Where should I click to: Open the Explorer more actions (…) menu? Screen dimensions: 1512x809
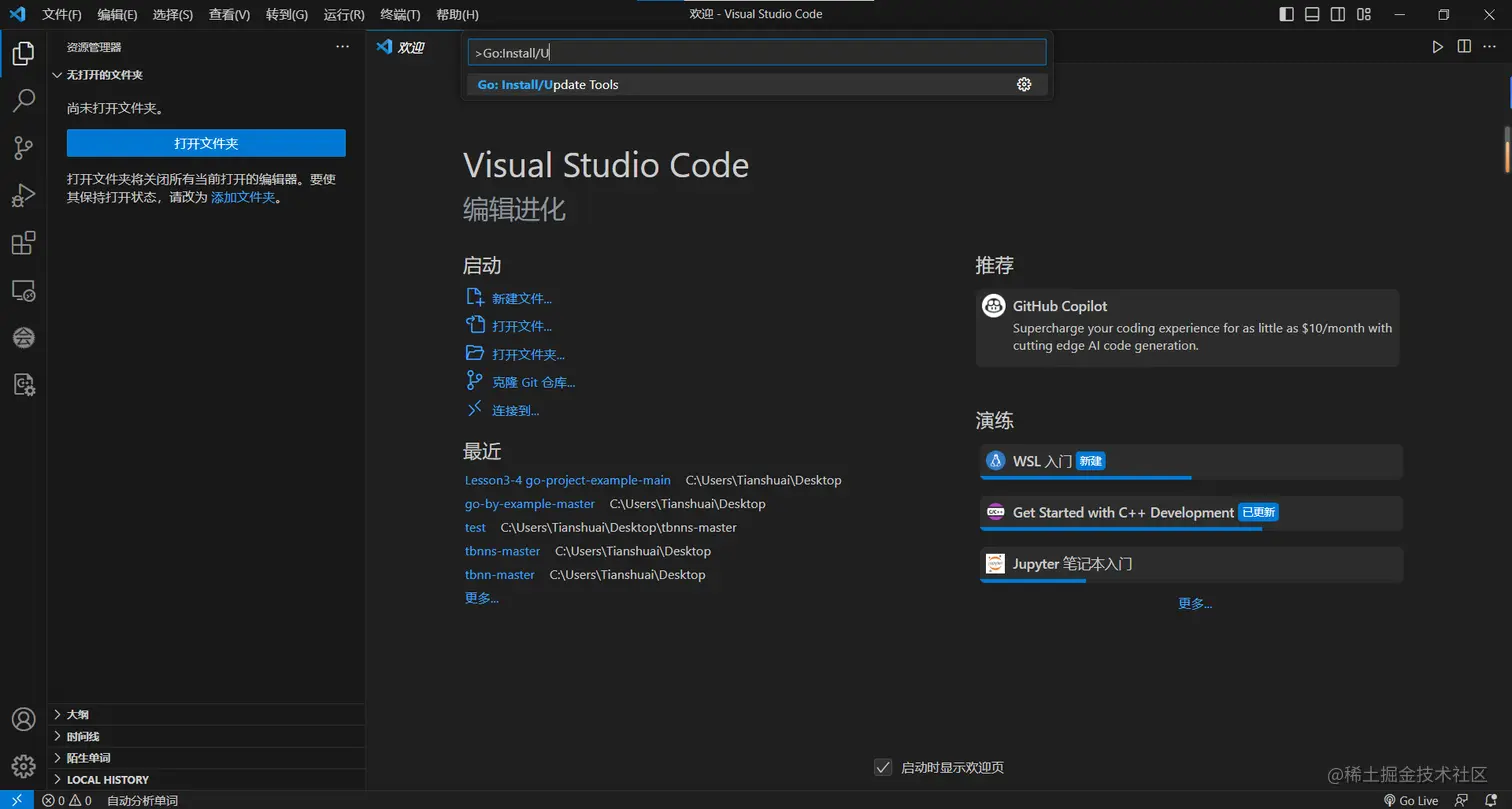(342, 47)
